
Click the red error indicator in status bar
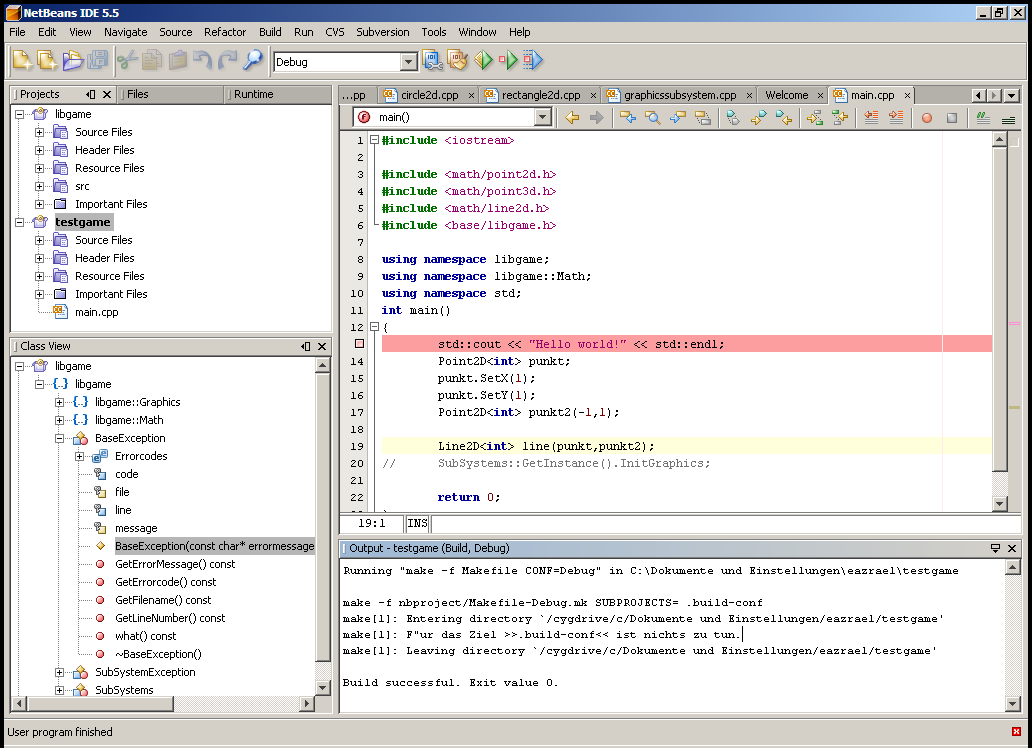pos(1017,732)
